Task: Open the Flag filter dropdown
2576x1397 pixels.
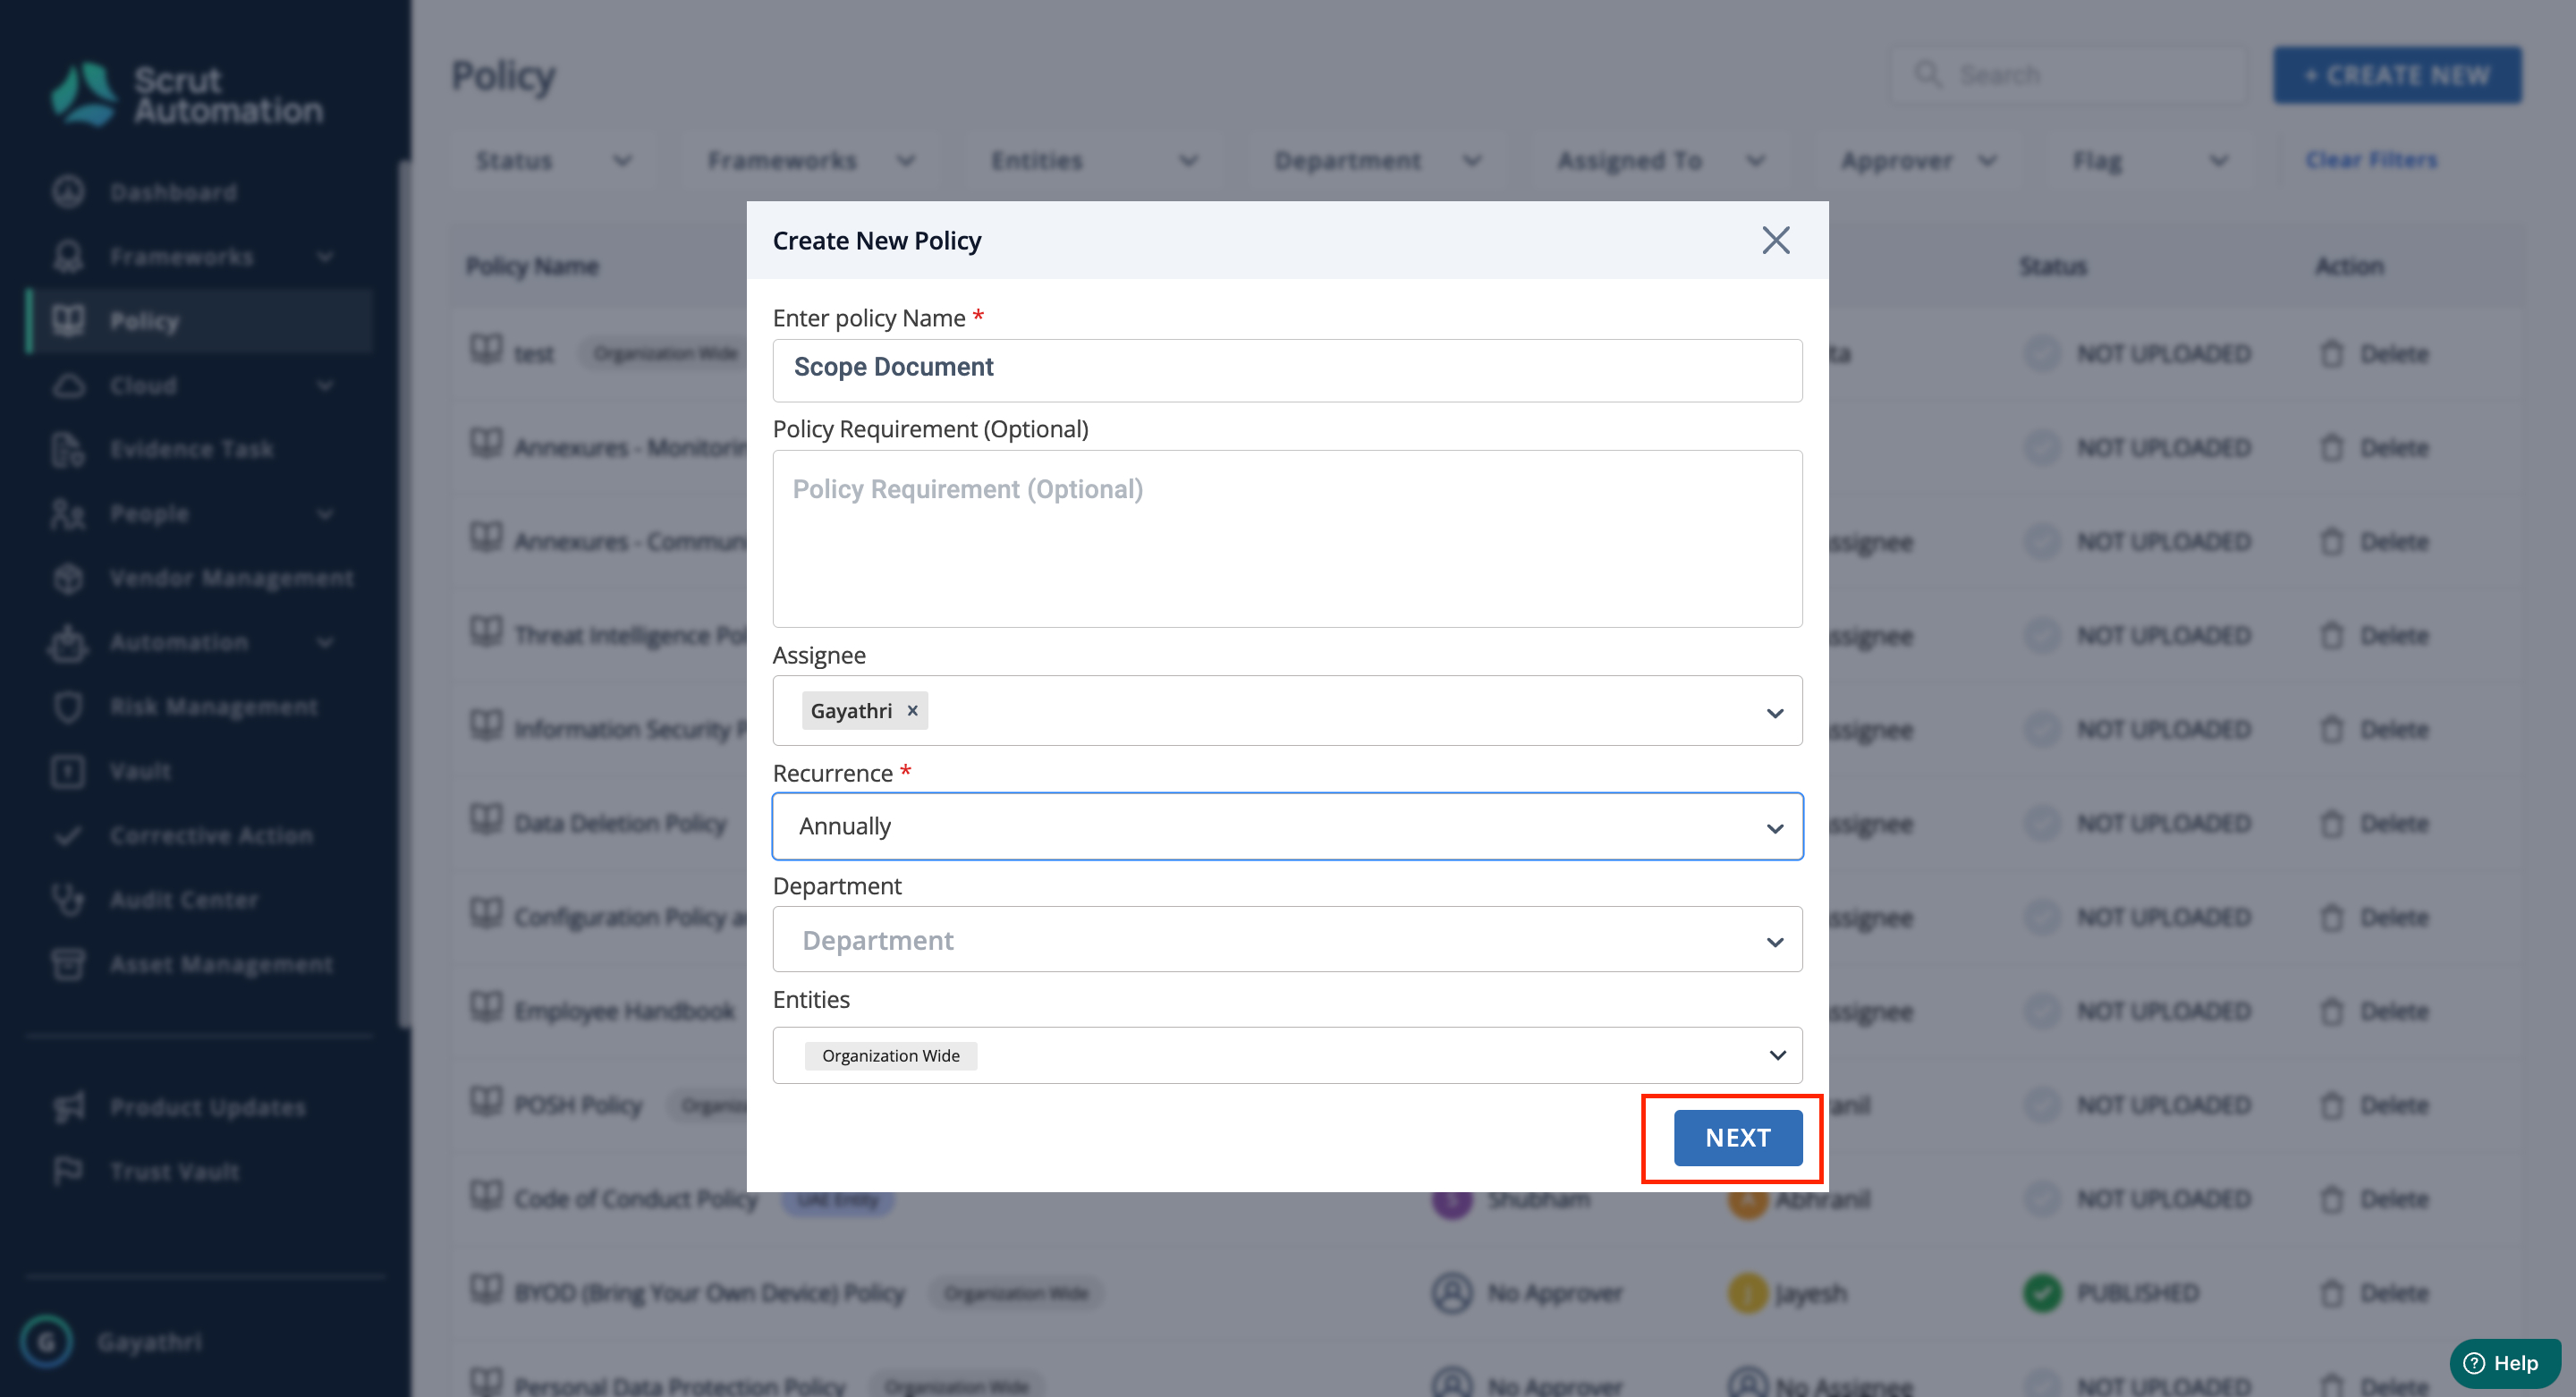Action: pyautogui.click(x=2149, y=160)
